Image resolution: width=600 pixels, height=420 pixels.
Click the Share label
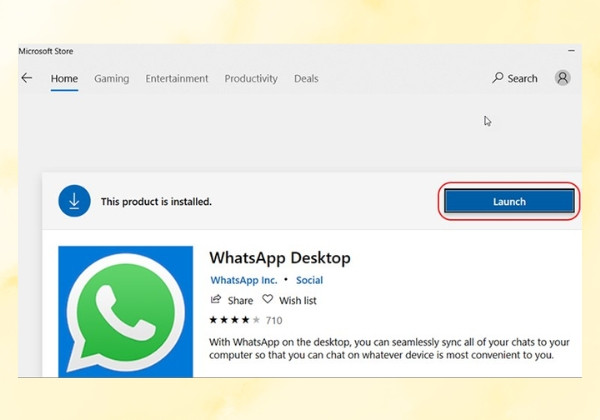(x=240, y=301)
